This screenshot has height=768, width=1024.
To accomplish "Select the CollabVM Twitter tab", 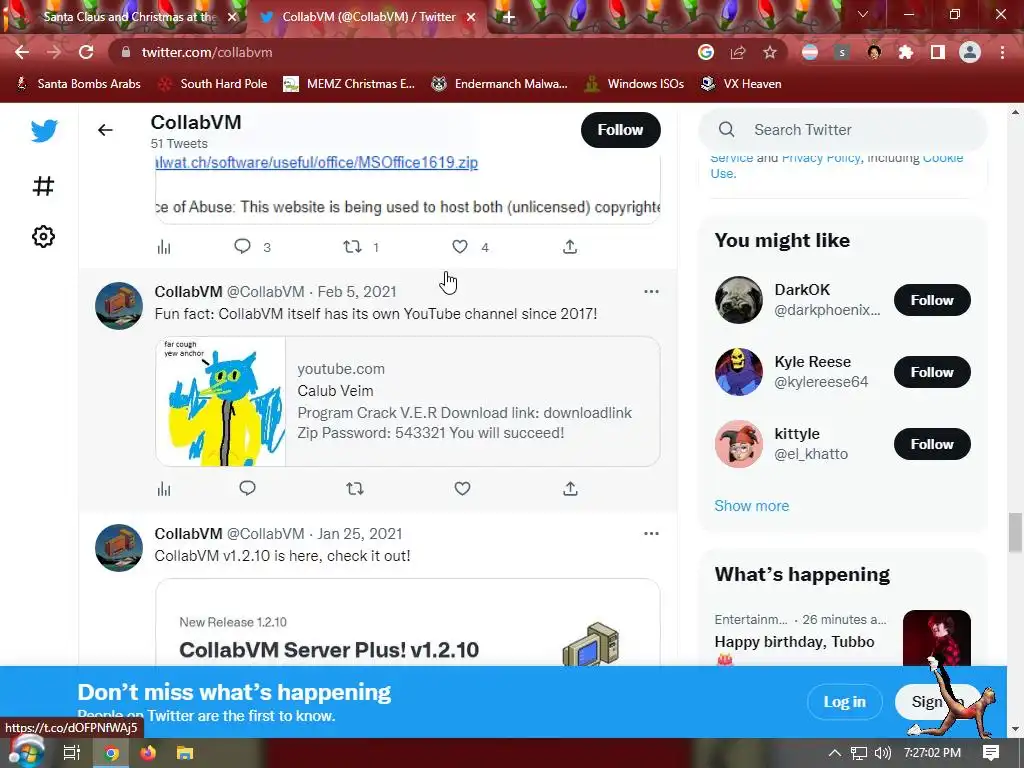I will (x=368, y=17).
